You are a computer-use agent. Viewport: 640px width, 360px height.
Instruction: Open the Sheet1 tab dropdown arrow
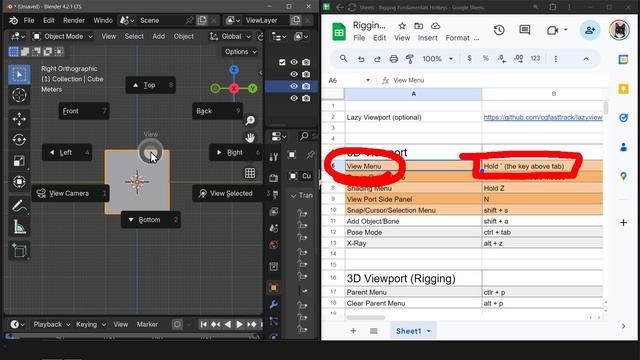tap(429, 331)
